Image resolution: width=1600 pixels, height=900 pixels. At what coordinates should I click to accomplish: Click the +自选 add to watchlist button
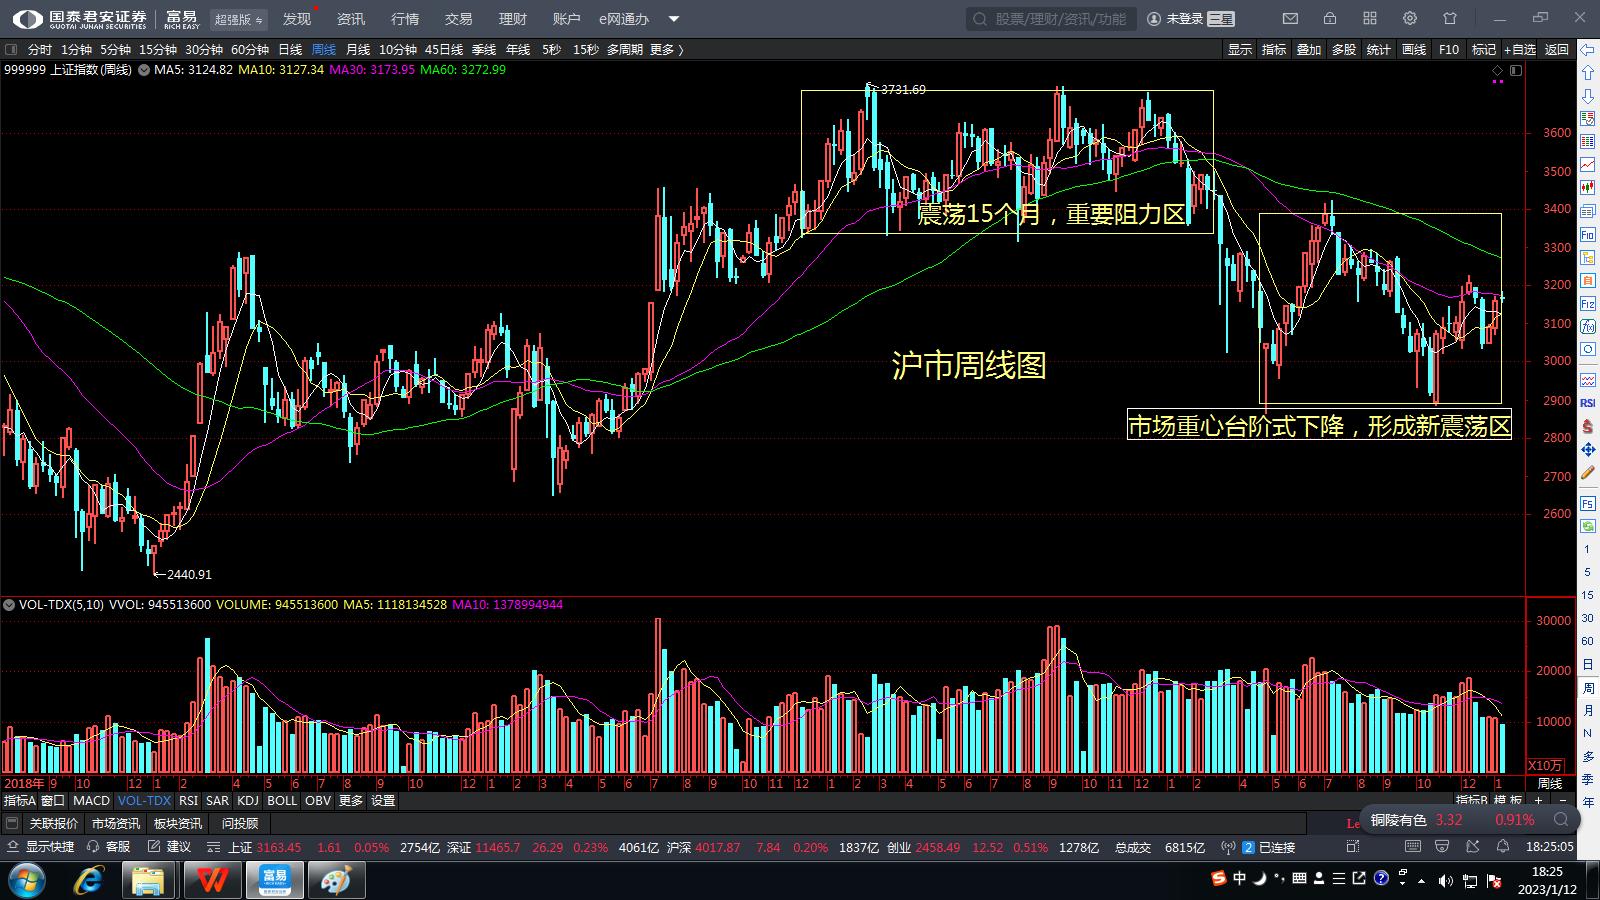pyautogui.click(x=1519, y=50)
